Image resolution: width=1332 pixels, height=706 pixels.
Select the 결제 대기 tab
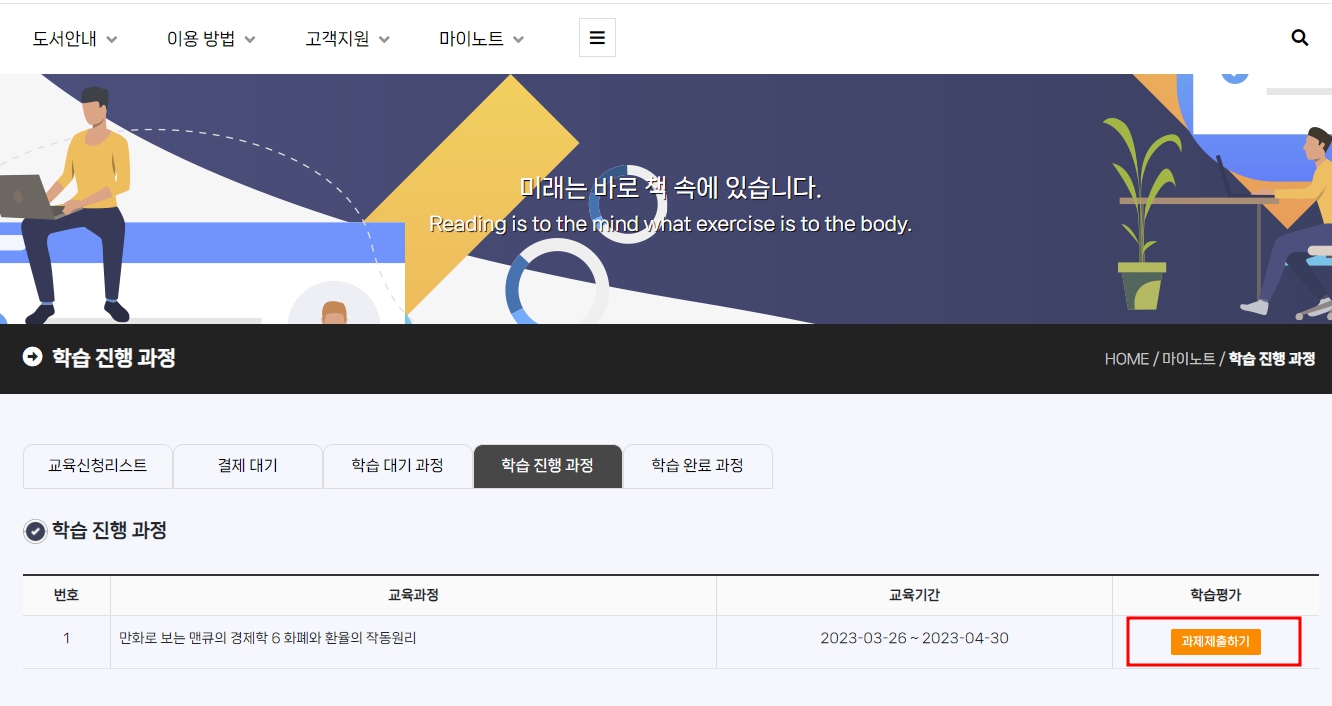pyautogui.click(x=247, y=466)
